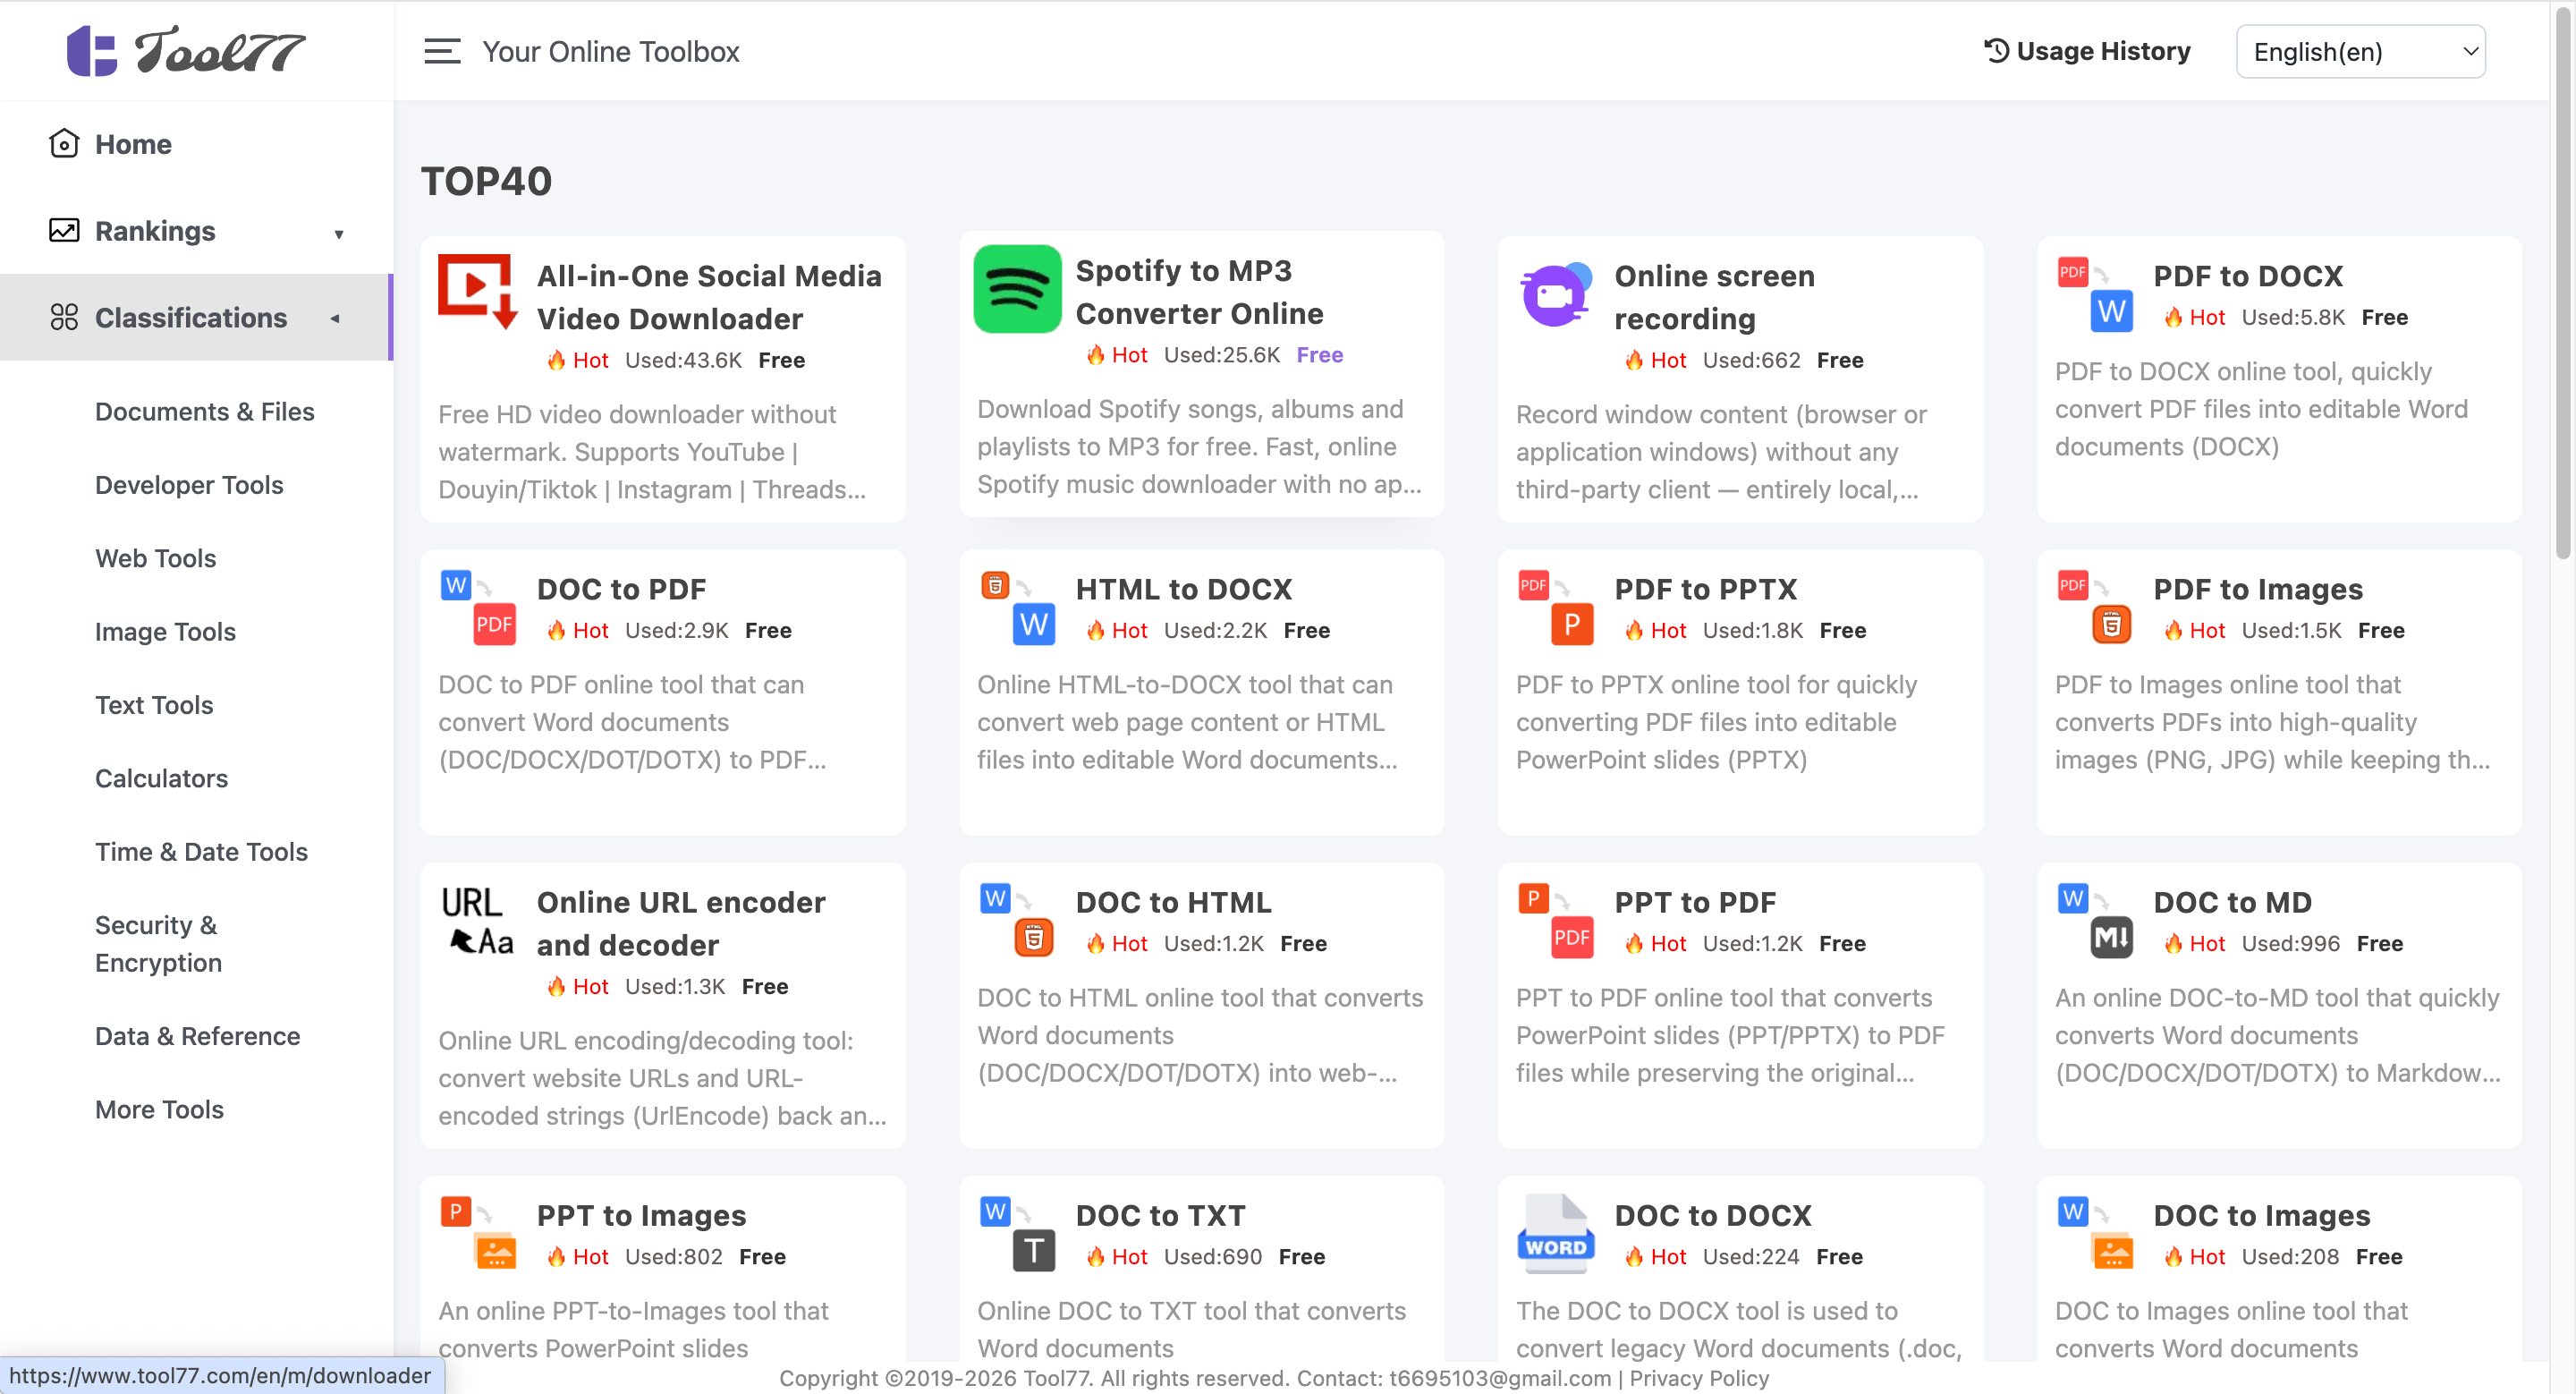The image size is (2576, 1394).
Task: Open Developer Tools category
Action: coord(189,485)
